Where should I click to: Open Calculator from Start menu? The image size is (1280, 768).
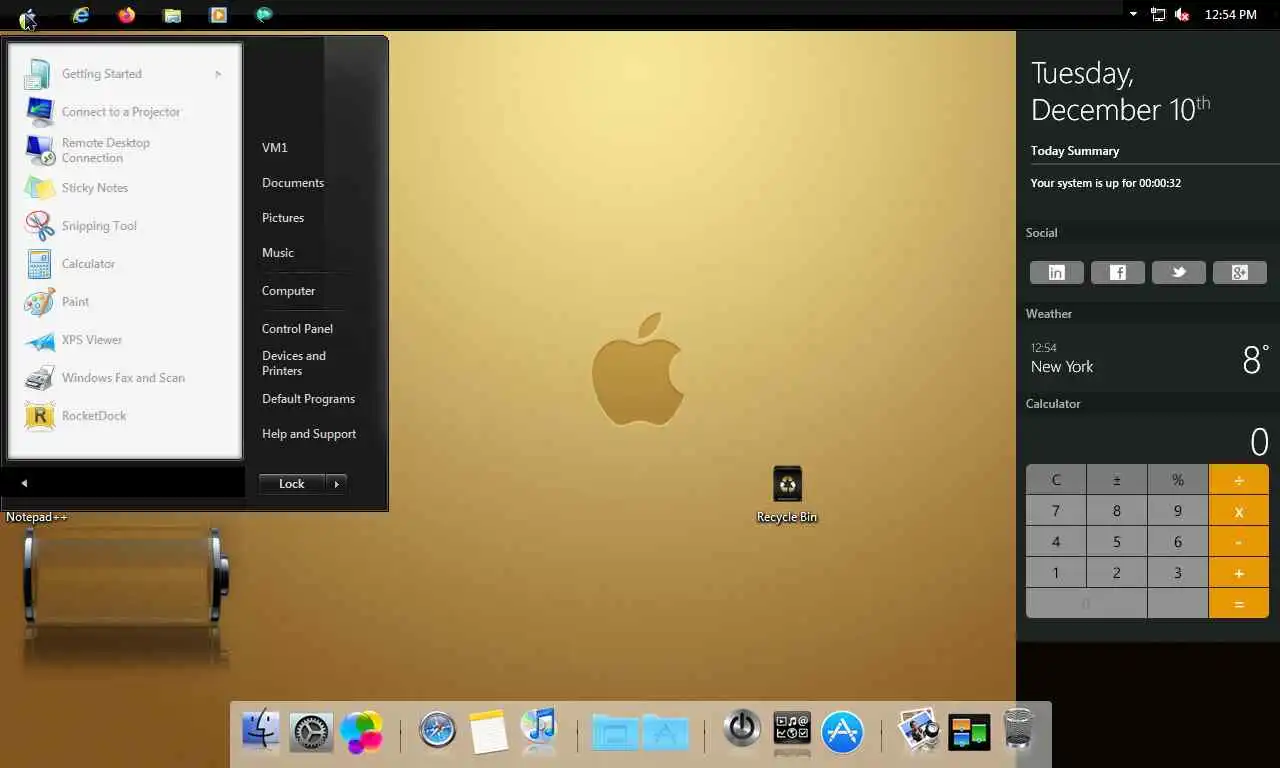(124, 264)
